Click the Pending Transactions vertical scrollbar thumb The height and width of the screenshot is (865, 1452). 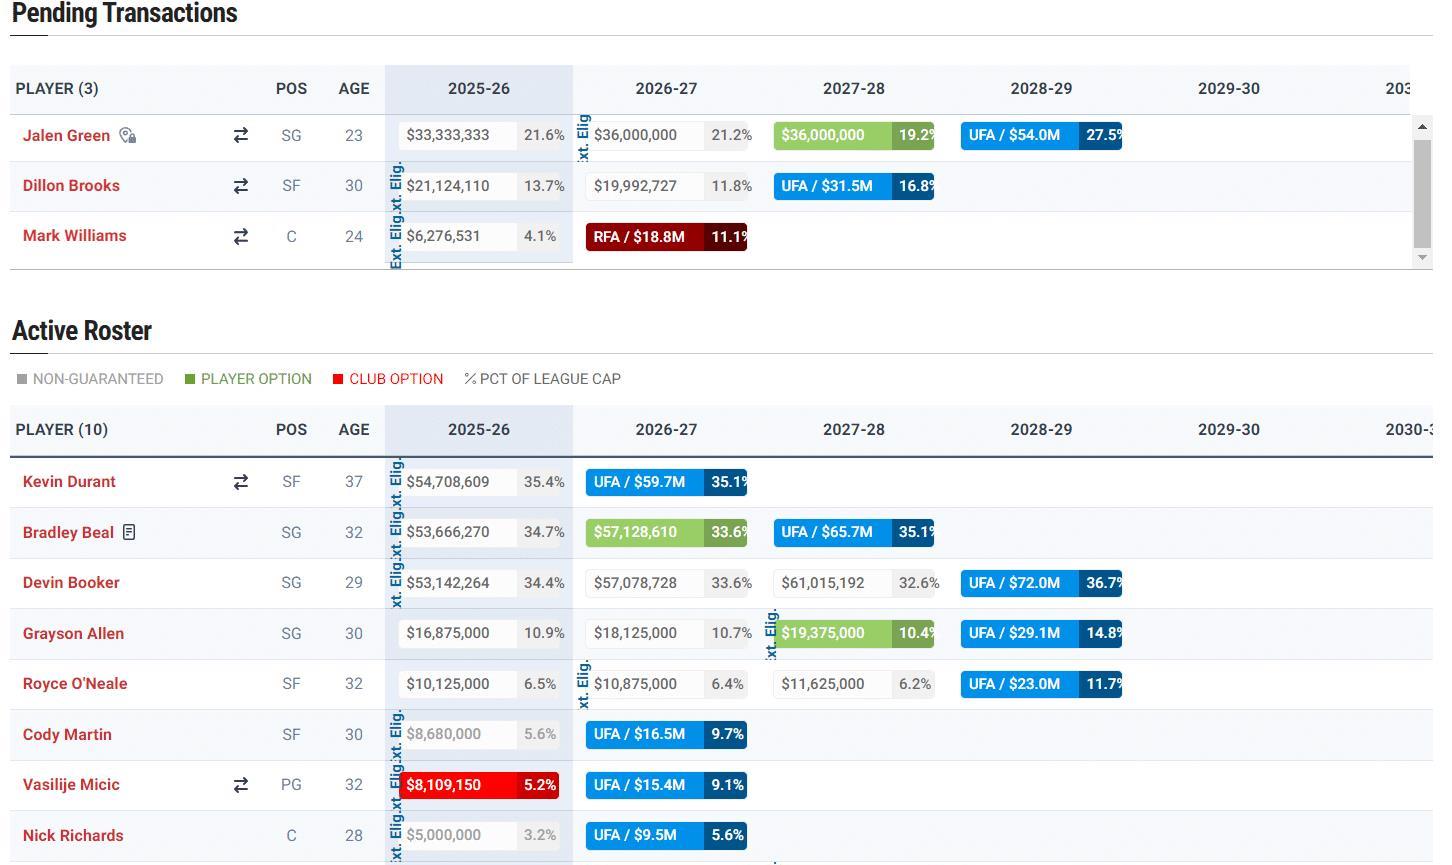point(1422,192)
